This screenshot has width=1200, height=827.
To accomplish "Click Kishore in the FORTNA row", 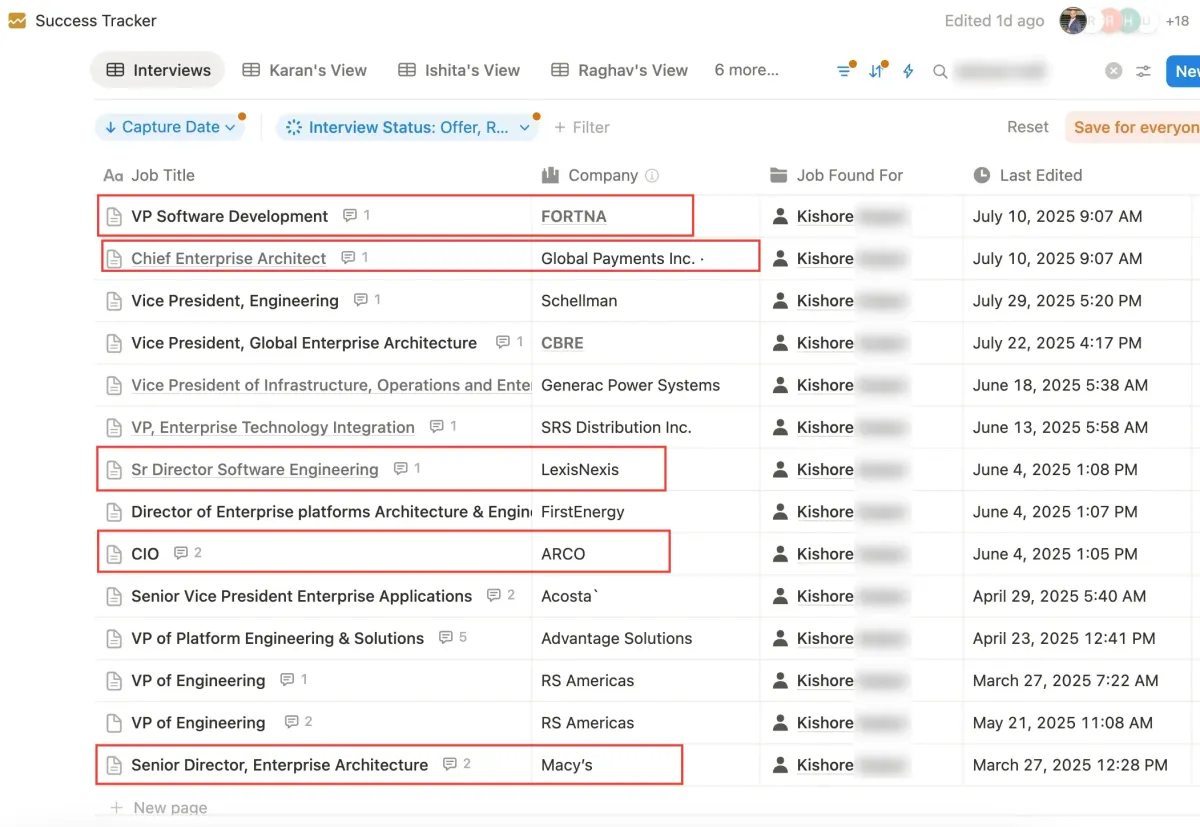I will coord(825,216).
